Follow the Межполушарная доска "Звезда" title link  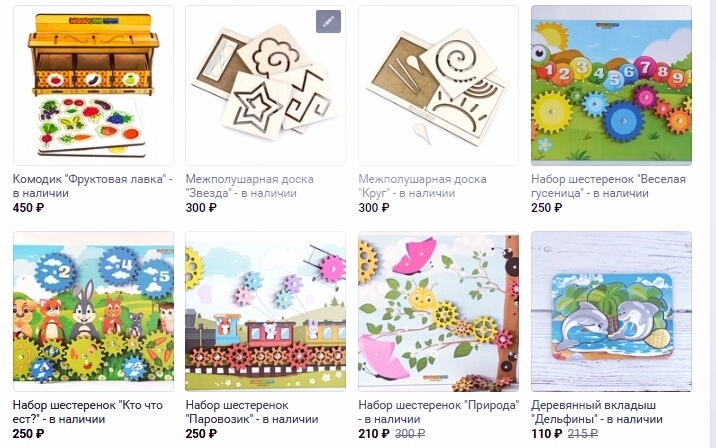point(249,186)
